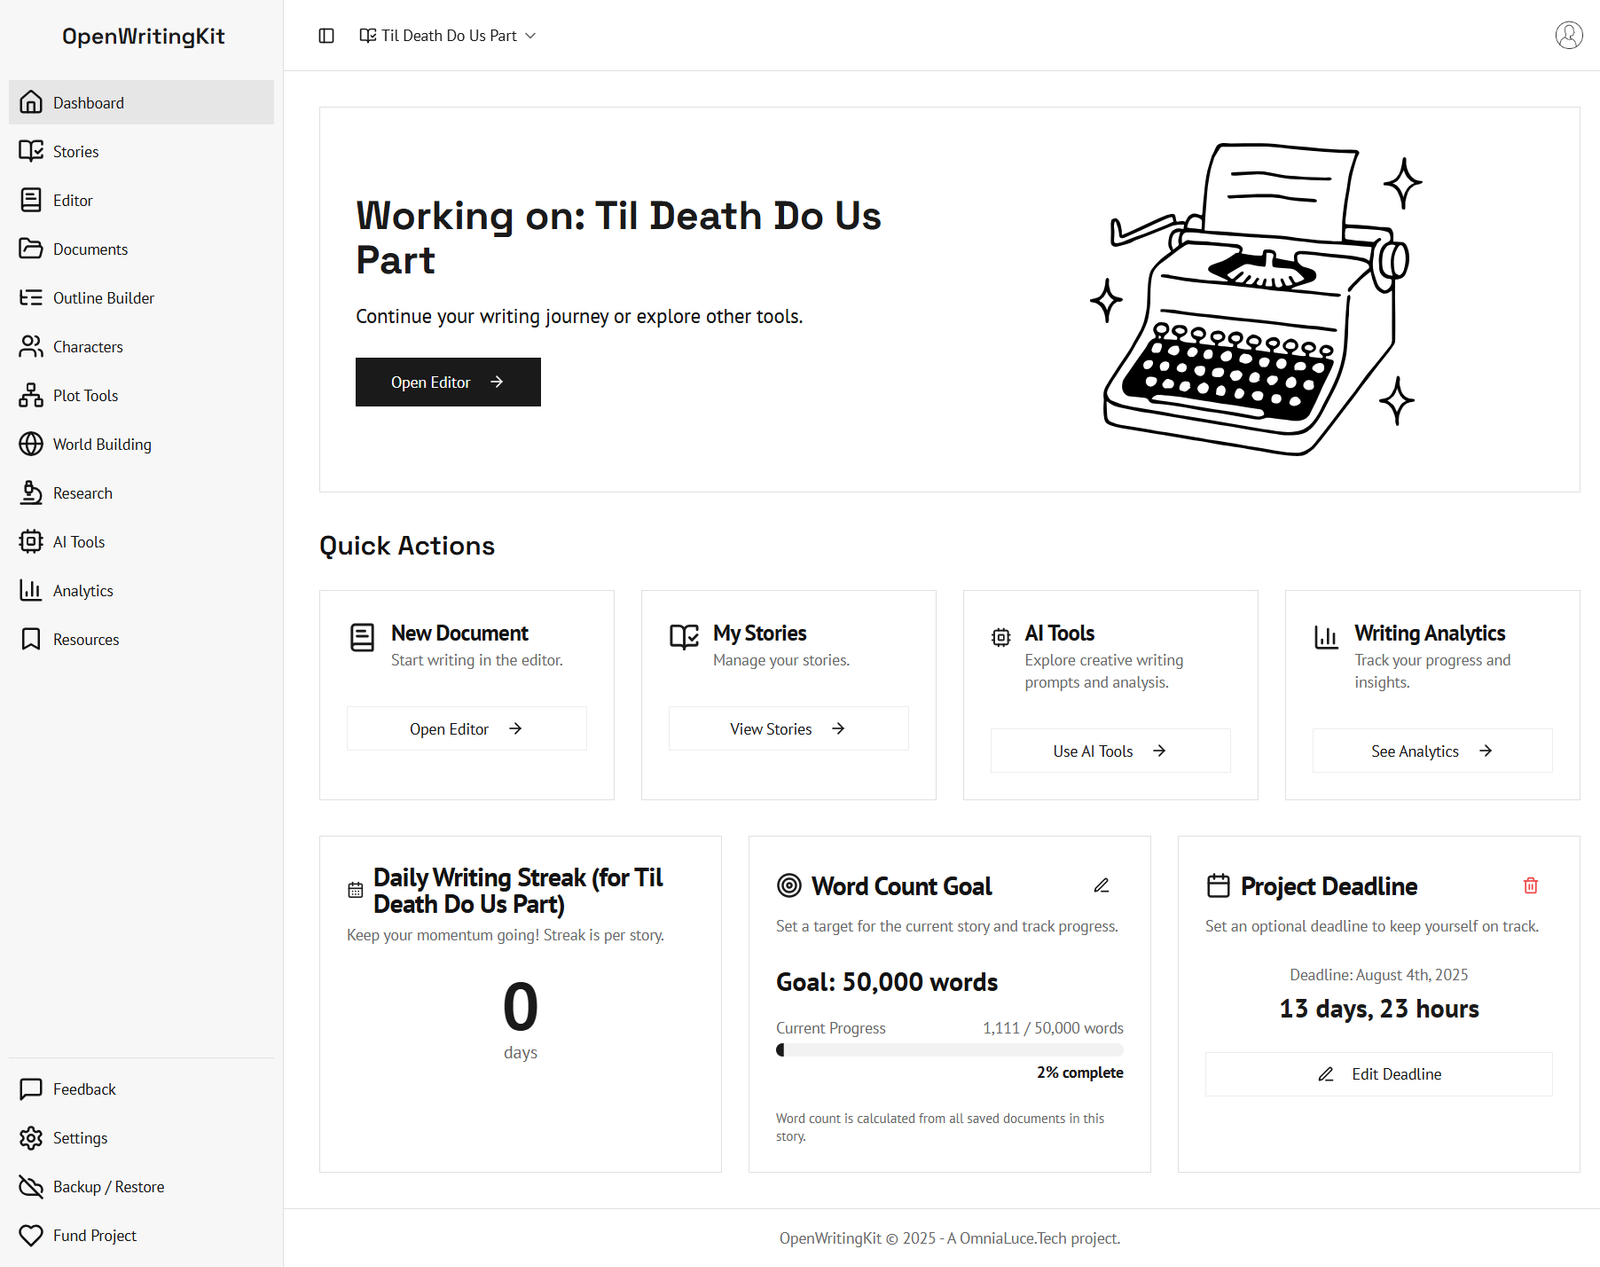Screen dimensions: 1600x1267
Task: Open the user profile avatar icon
Action: (x=1568, y=35)
